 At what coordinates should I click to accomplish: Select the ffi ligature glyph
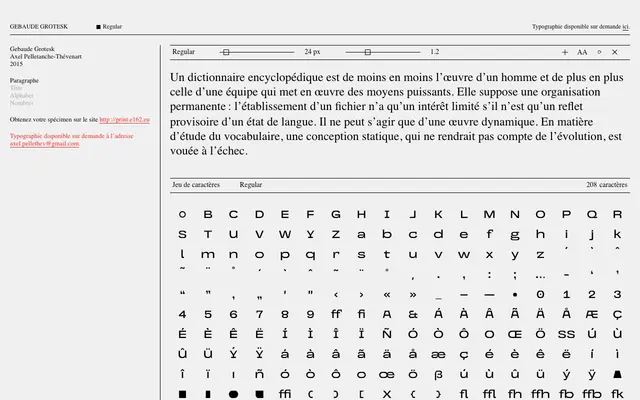(x=284, y=394)
